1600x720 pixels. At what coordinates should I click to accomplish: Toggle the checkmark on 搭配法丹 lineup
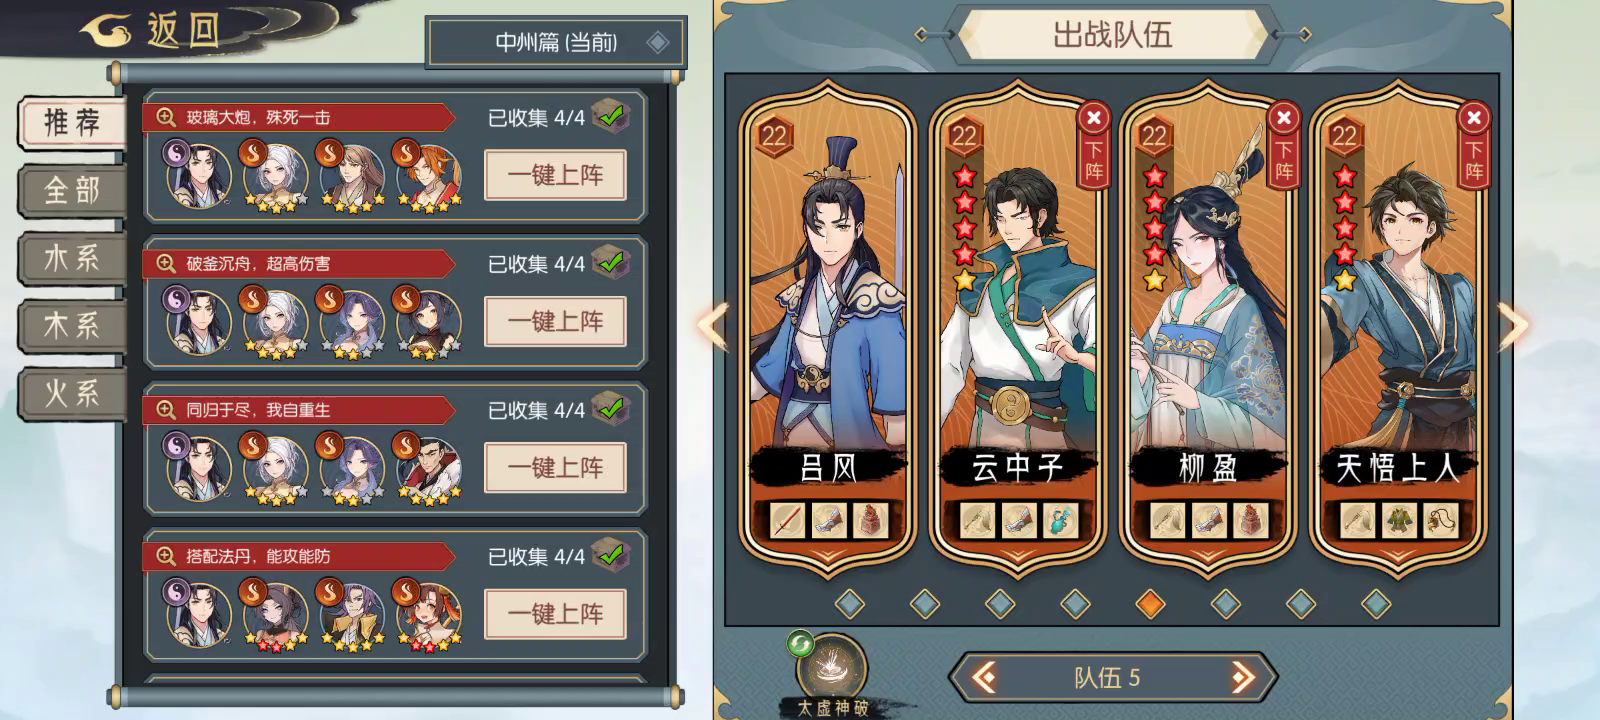point(610,554)
